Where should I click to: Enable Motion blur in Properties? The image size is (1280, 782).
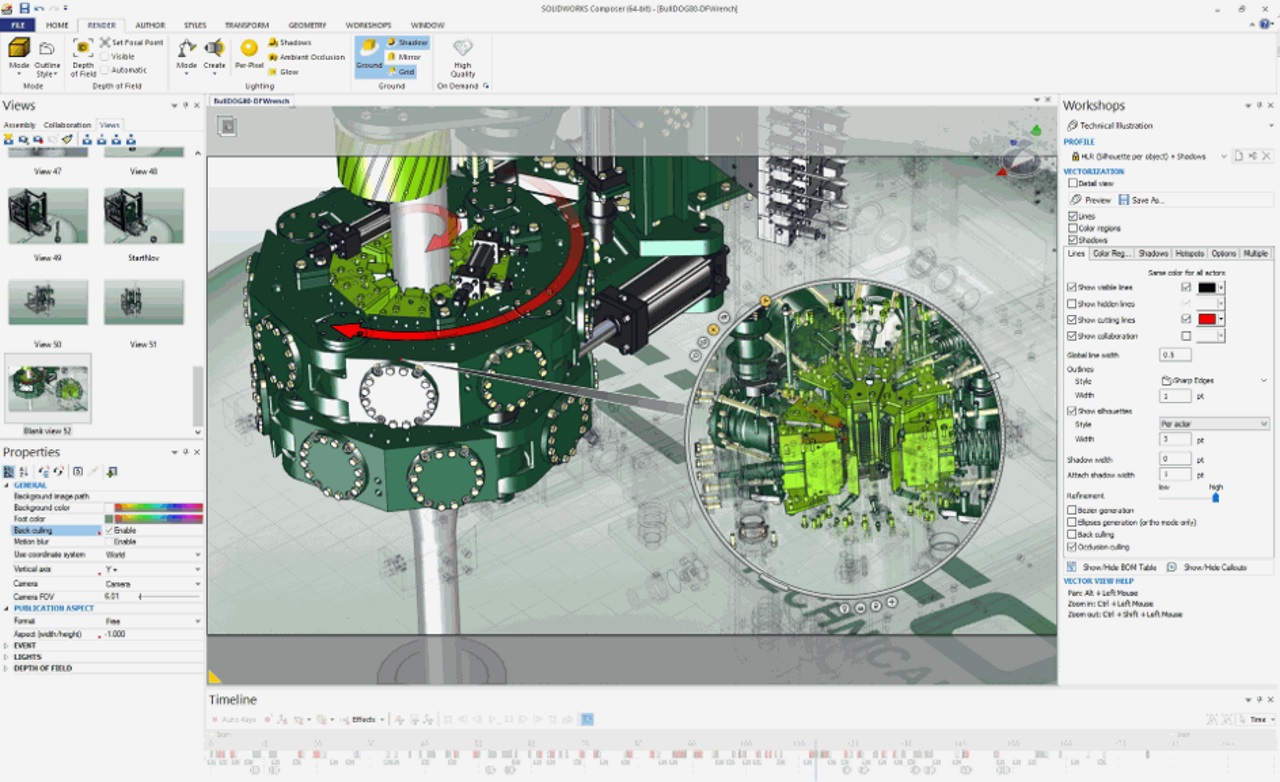110,542
